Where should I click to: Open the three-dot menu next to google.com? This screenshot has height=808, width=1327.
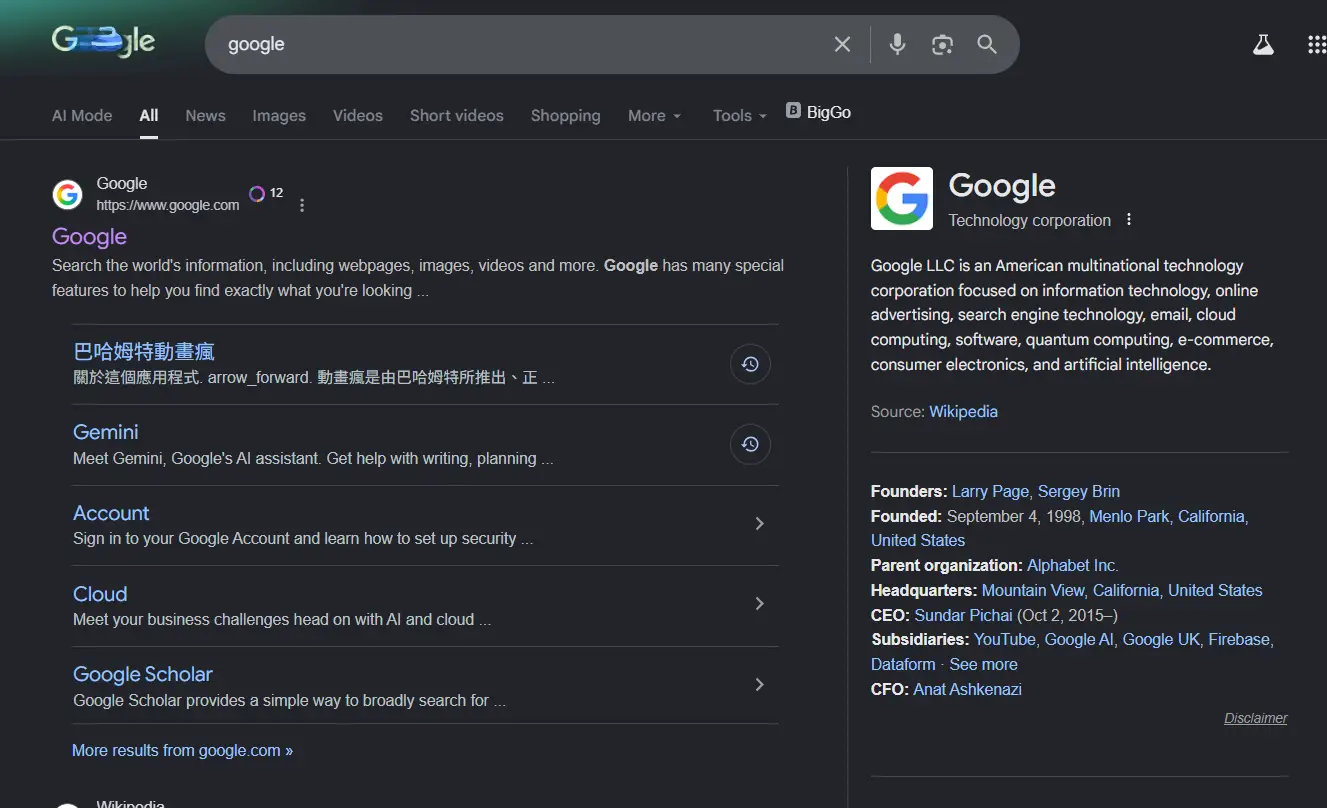tap(302, 205)
